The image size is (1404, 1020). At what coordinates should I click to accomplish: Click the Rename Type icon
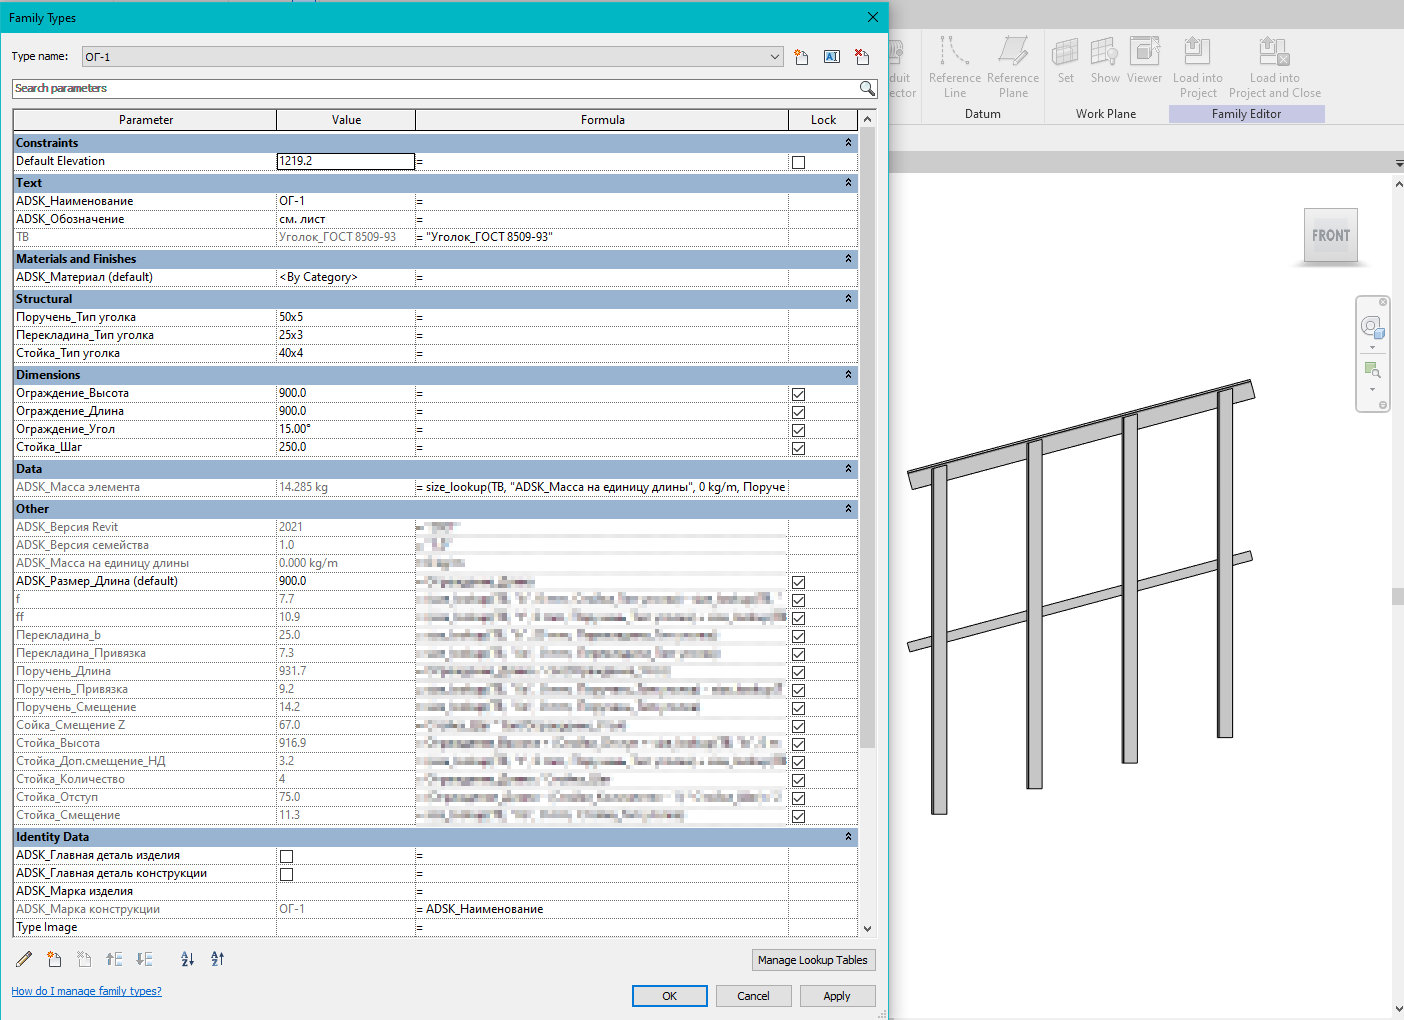tap(832, 57)
